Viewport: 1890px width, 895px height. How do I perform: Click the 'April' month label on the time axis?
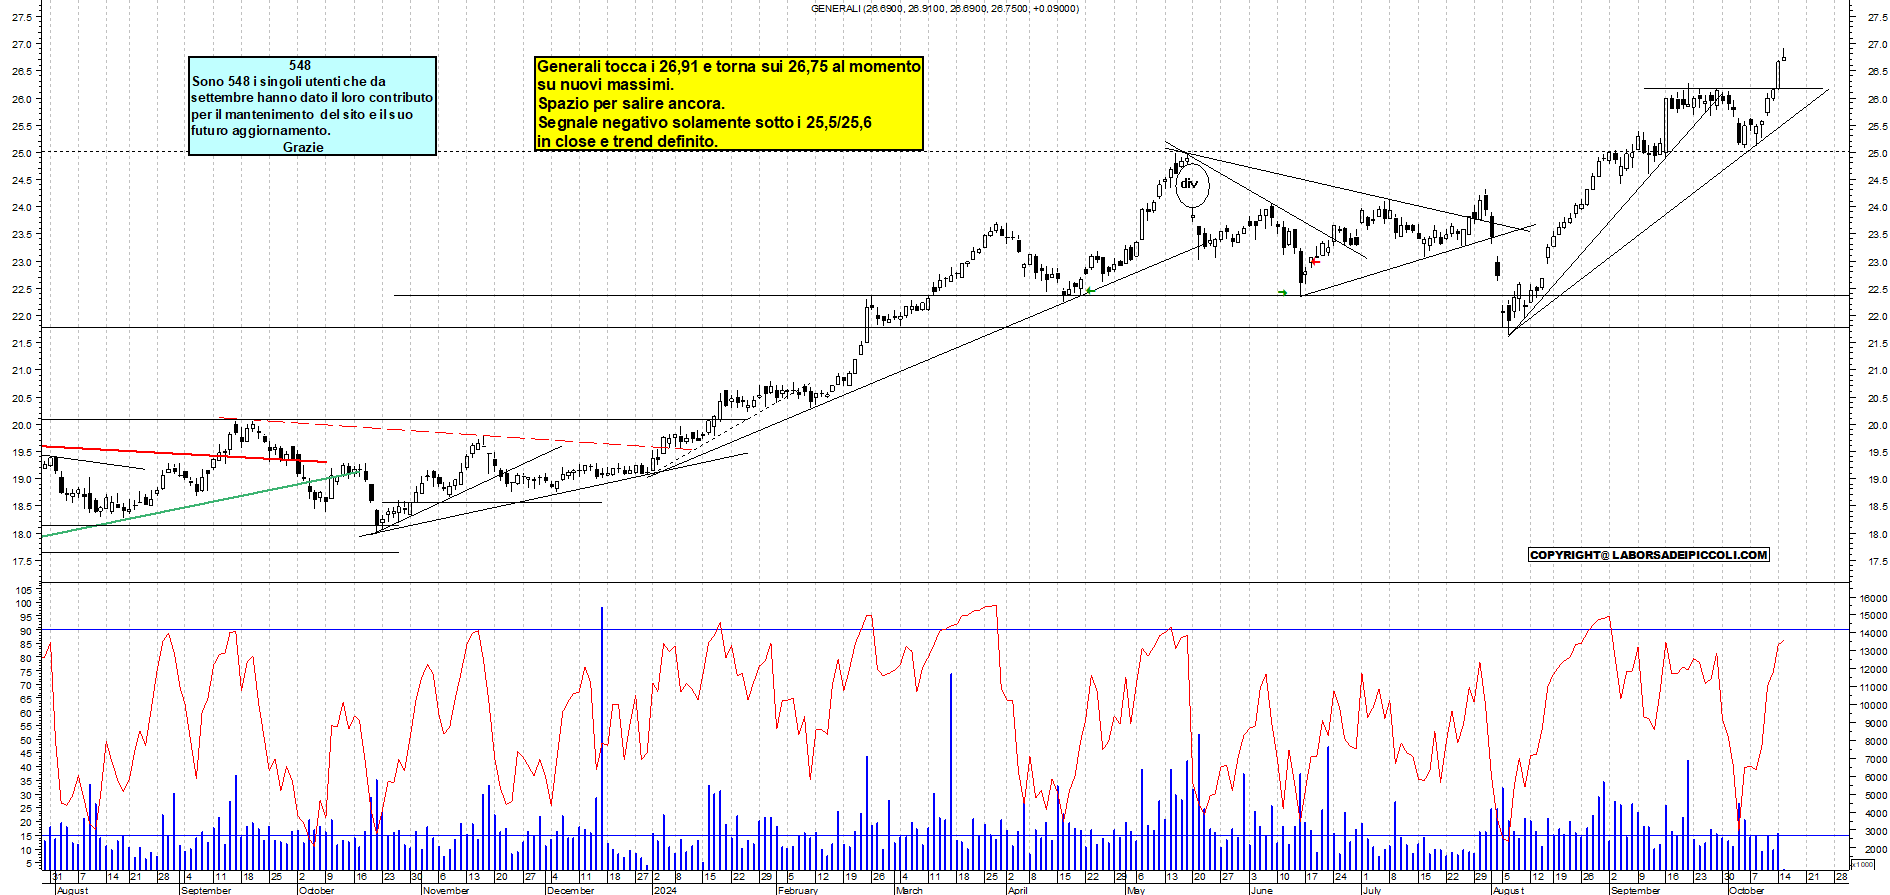pyautogui.click(x=1017, y=890)
